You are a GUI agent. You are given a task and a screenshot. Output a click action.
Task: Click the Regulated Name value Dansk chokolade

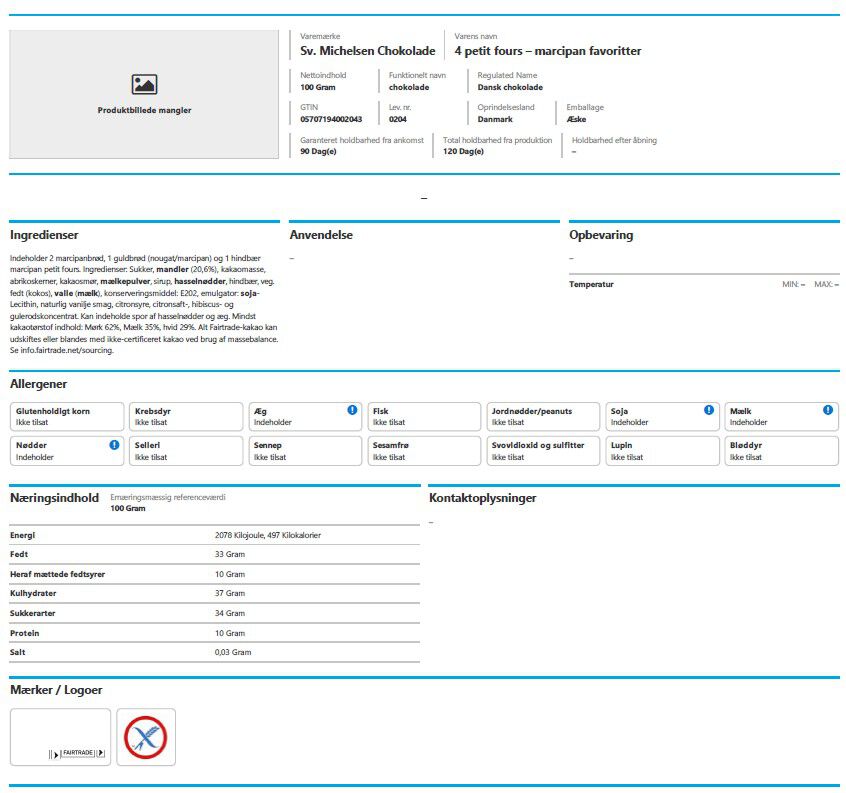(510, 87)
